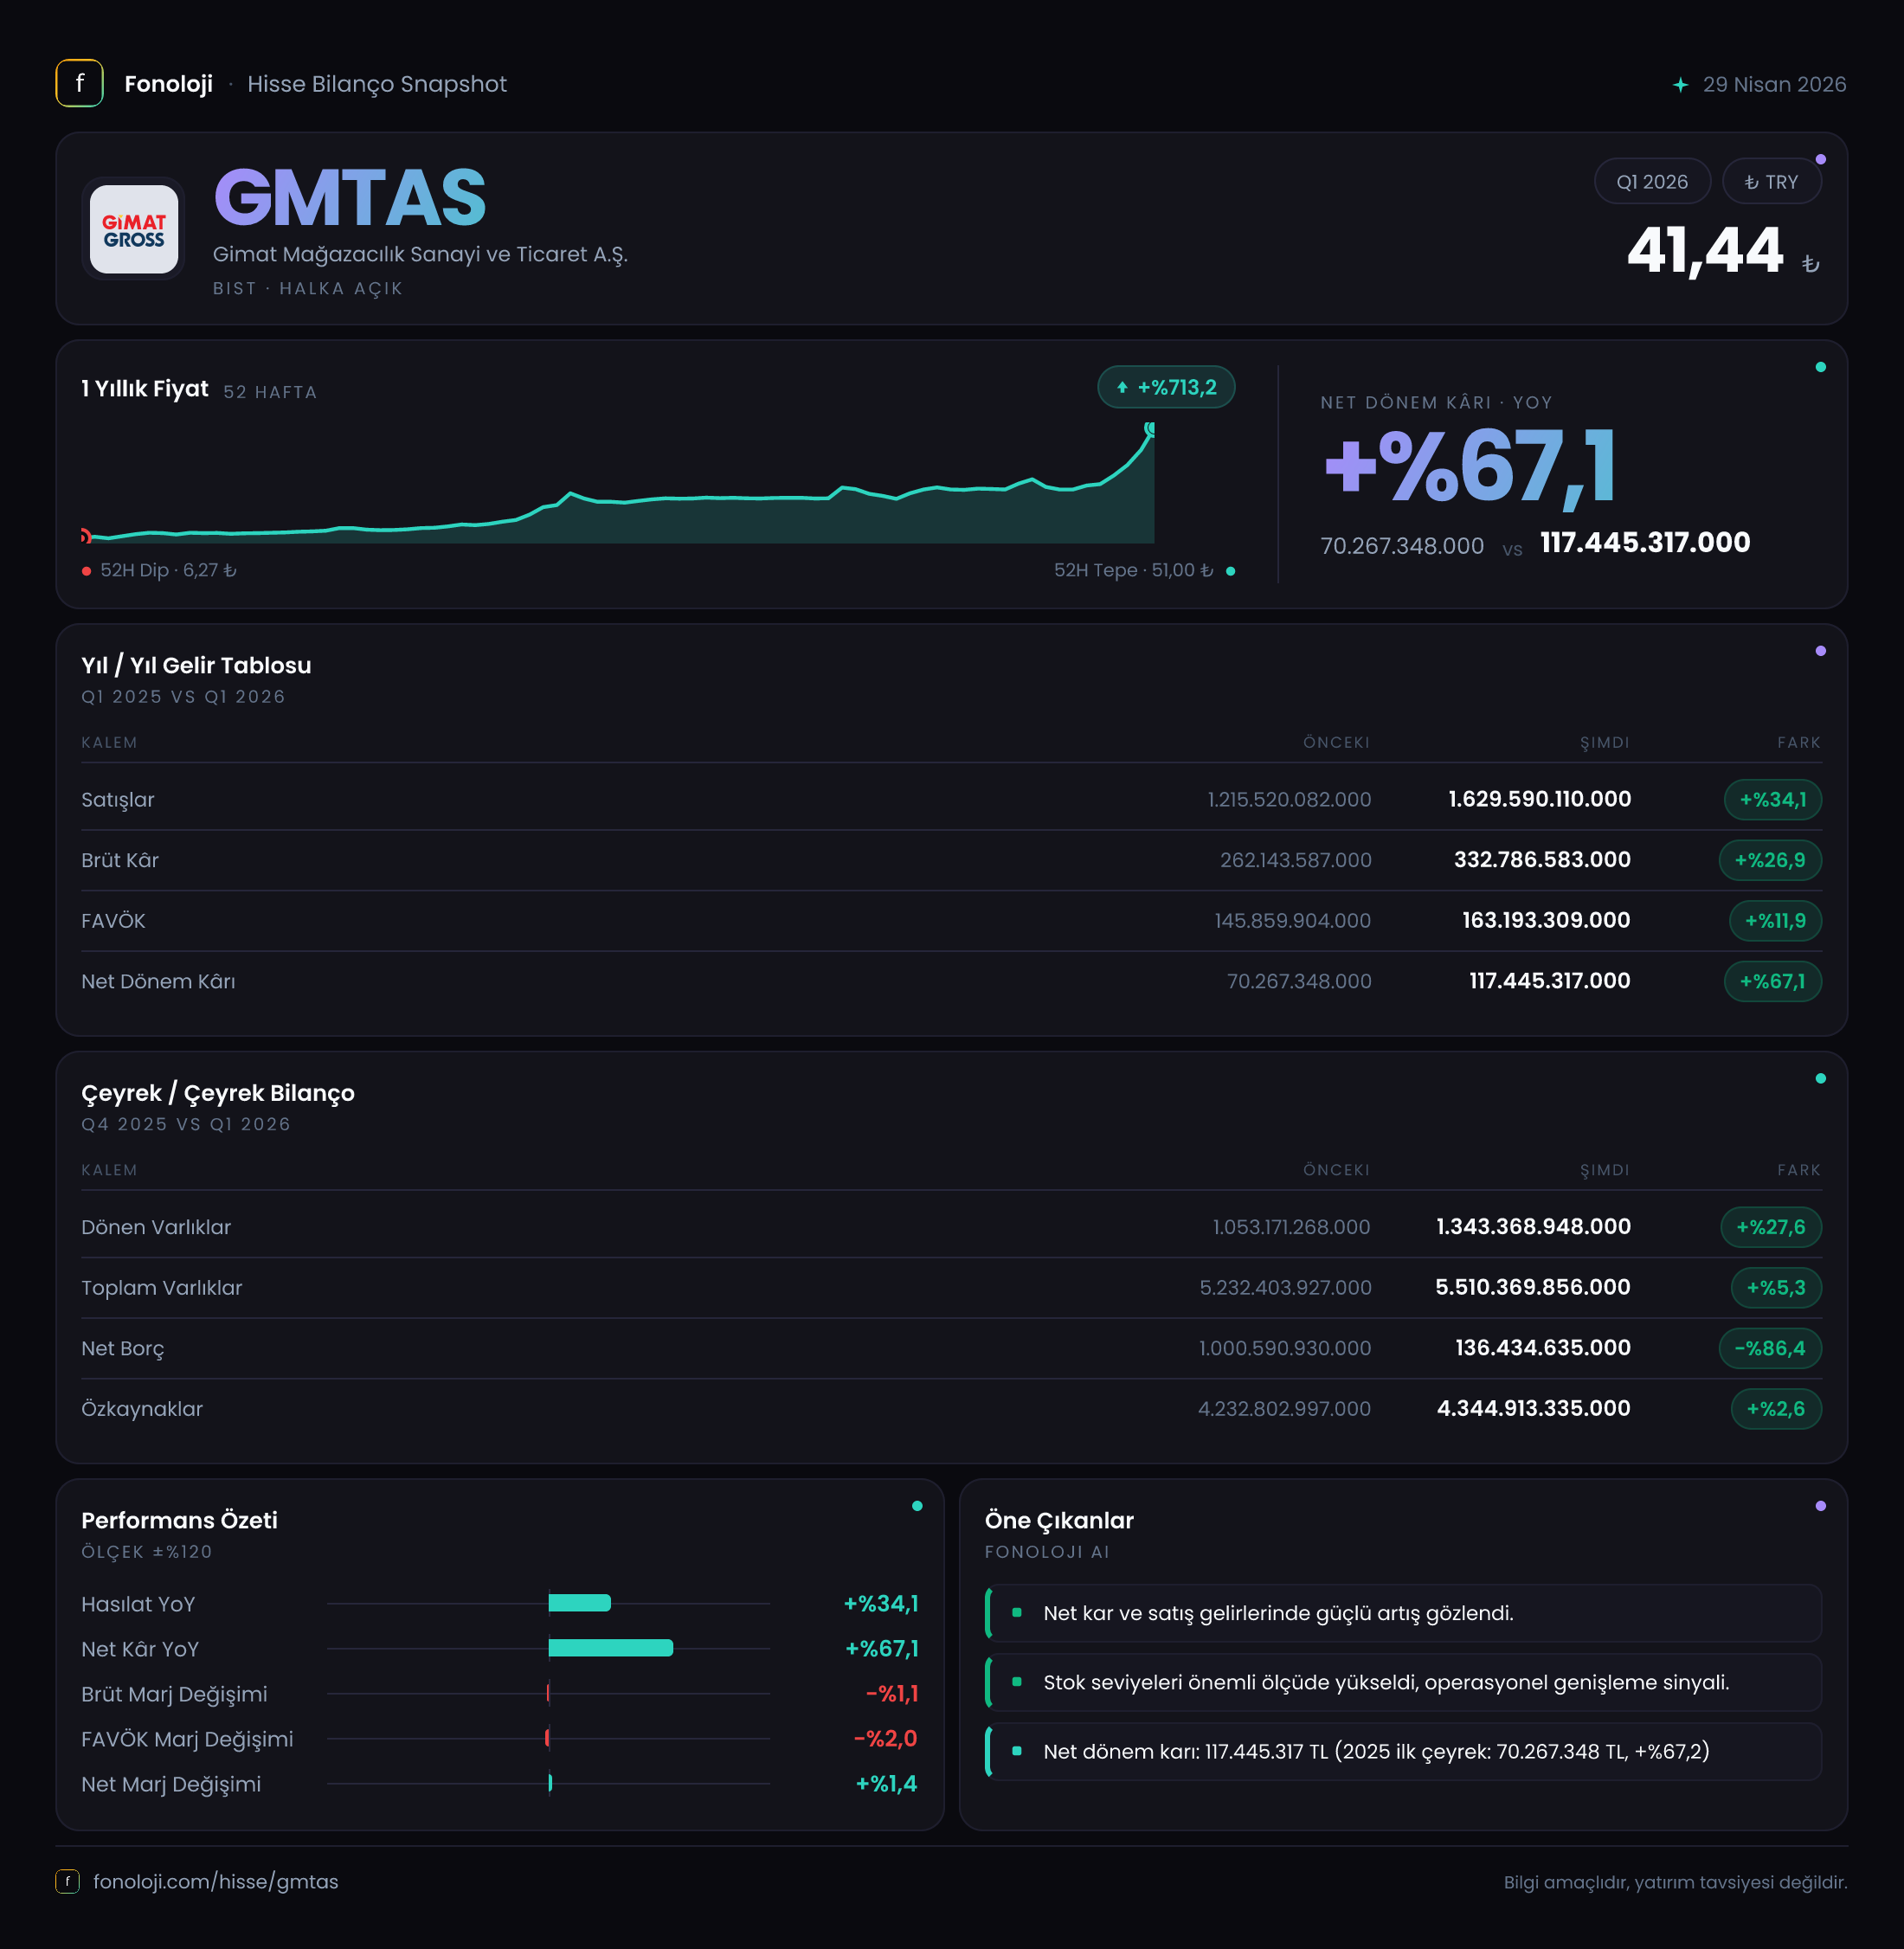Click the purple dot on Gelir Tablosu card
The image size is (1904, 1949).
coord(1820,651)
